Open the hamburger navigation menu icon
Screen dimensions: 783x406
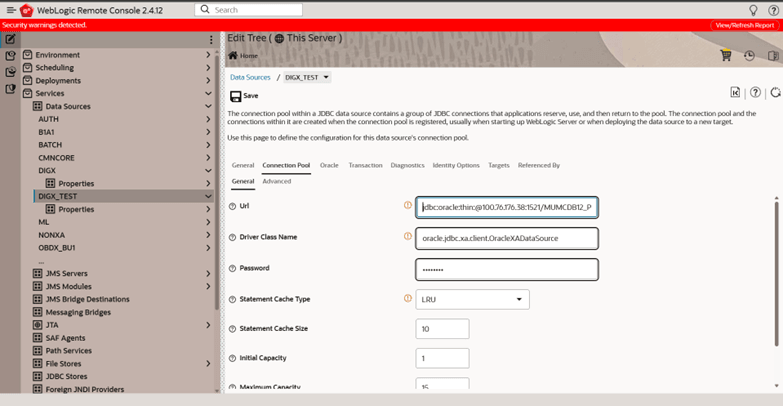tap(10, 10)
